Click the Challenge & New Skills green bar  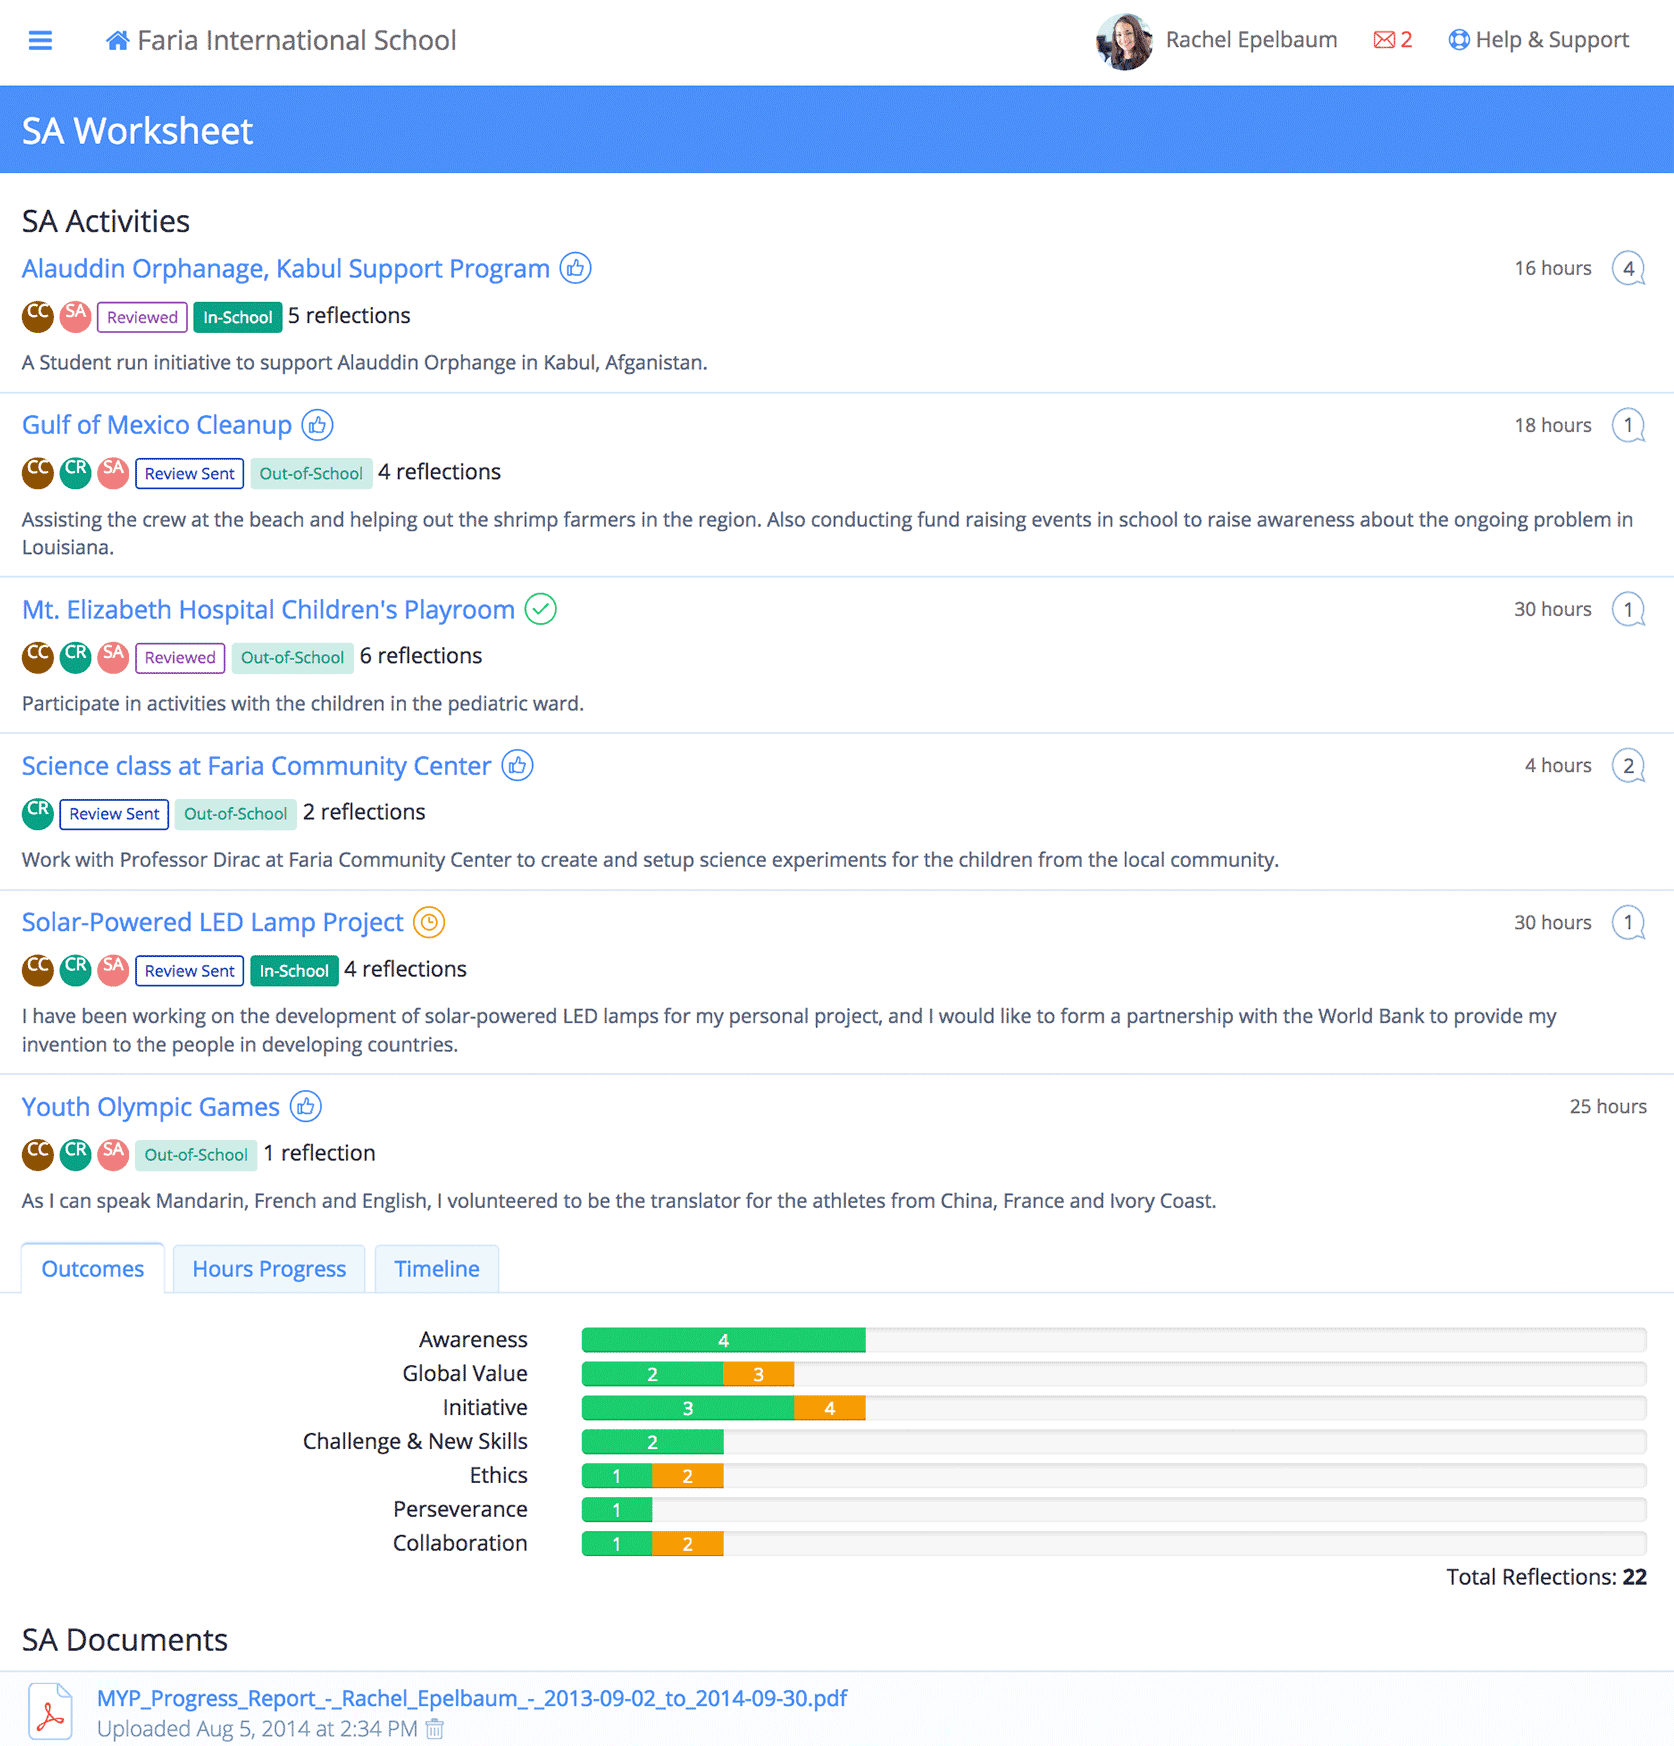[x=653, y=1442]
